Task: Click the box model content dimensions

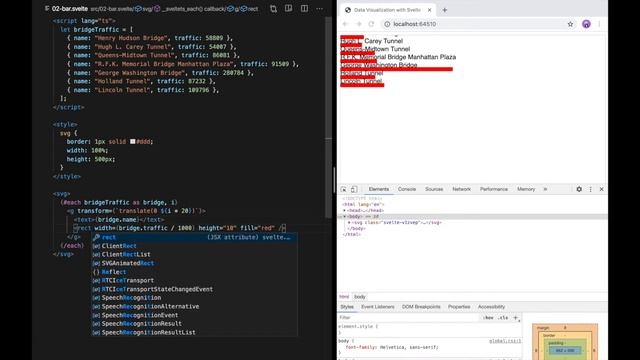Action: coord(565,351)
